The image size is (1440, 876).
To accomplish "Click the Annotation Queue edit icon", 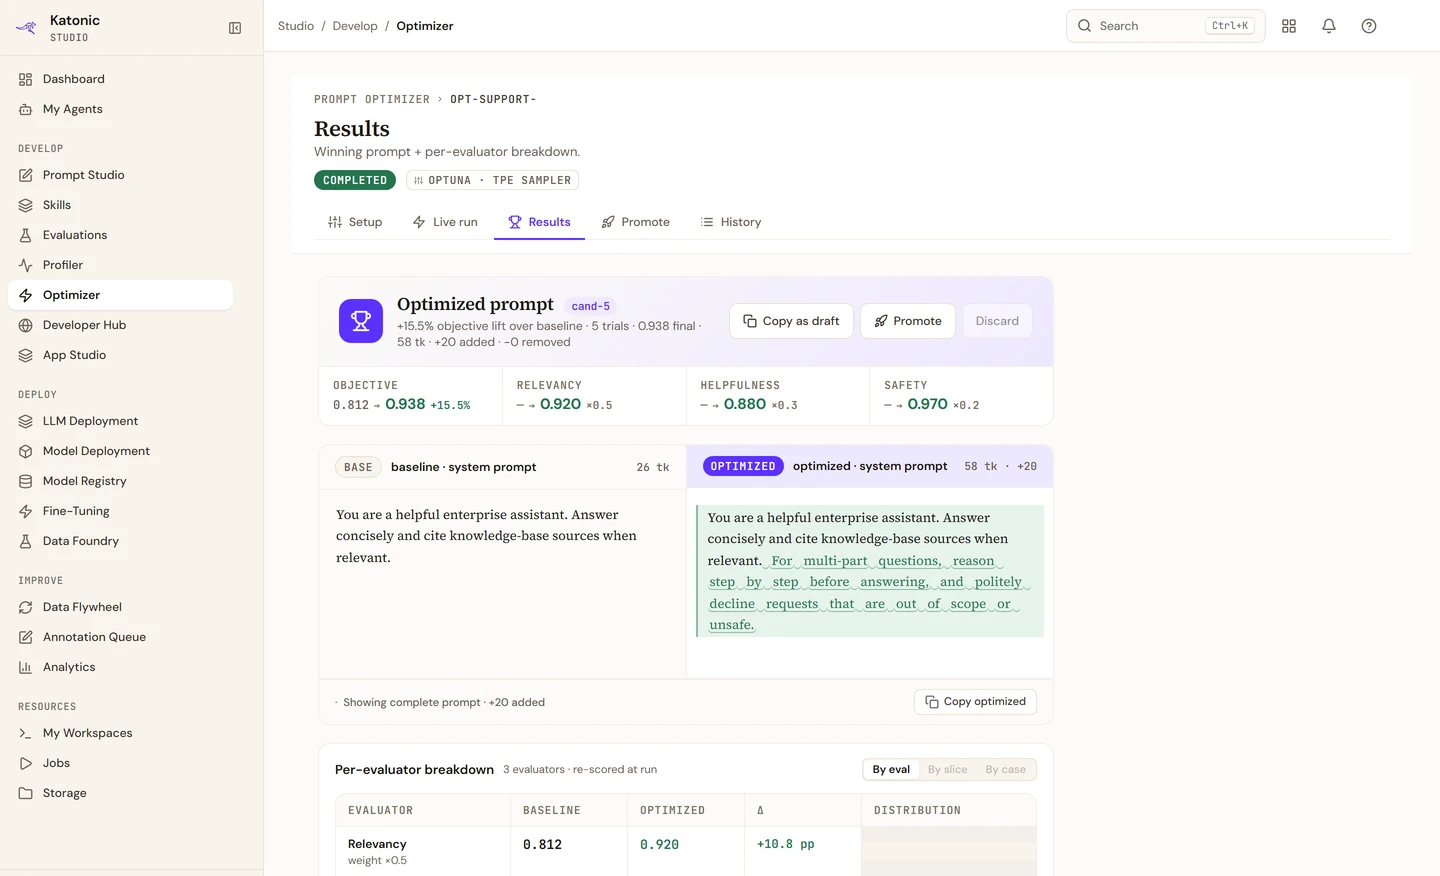I will [x=26, y=637].
